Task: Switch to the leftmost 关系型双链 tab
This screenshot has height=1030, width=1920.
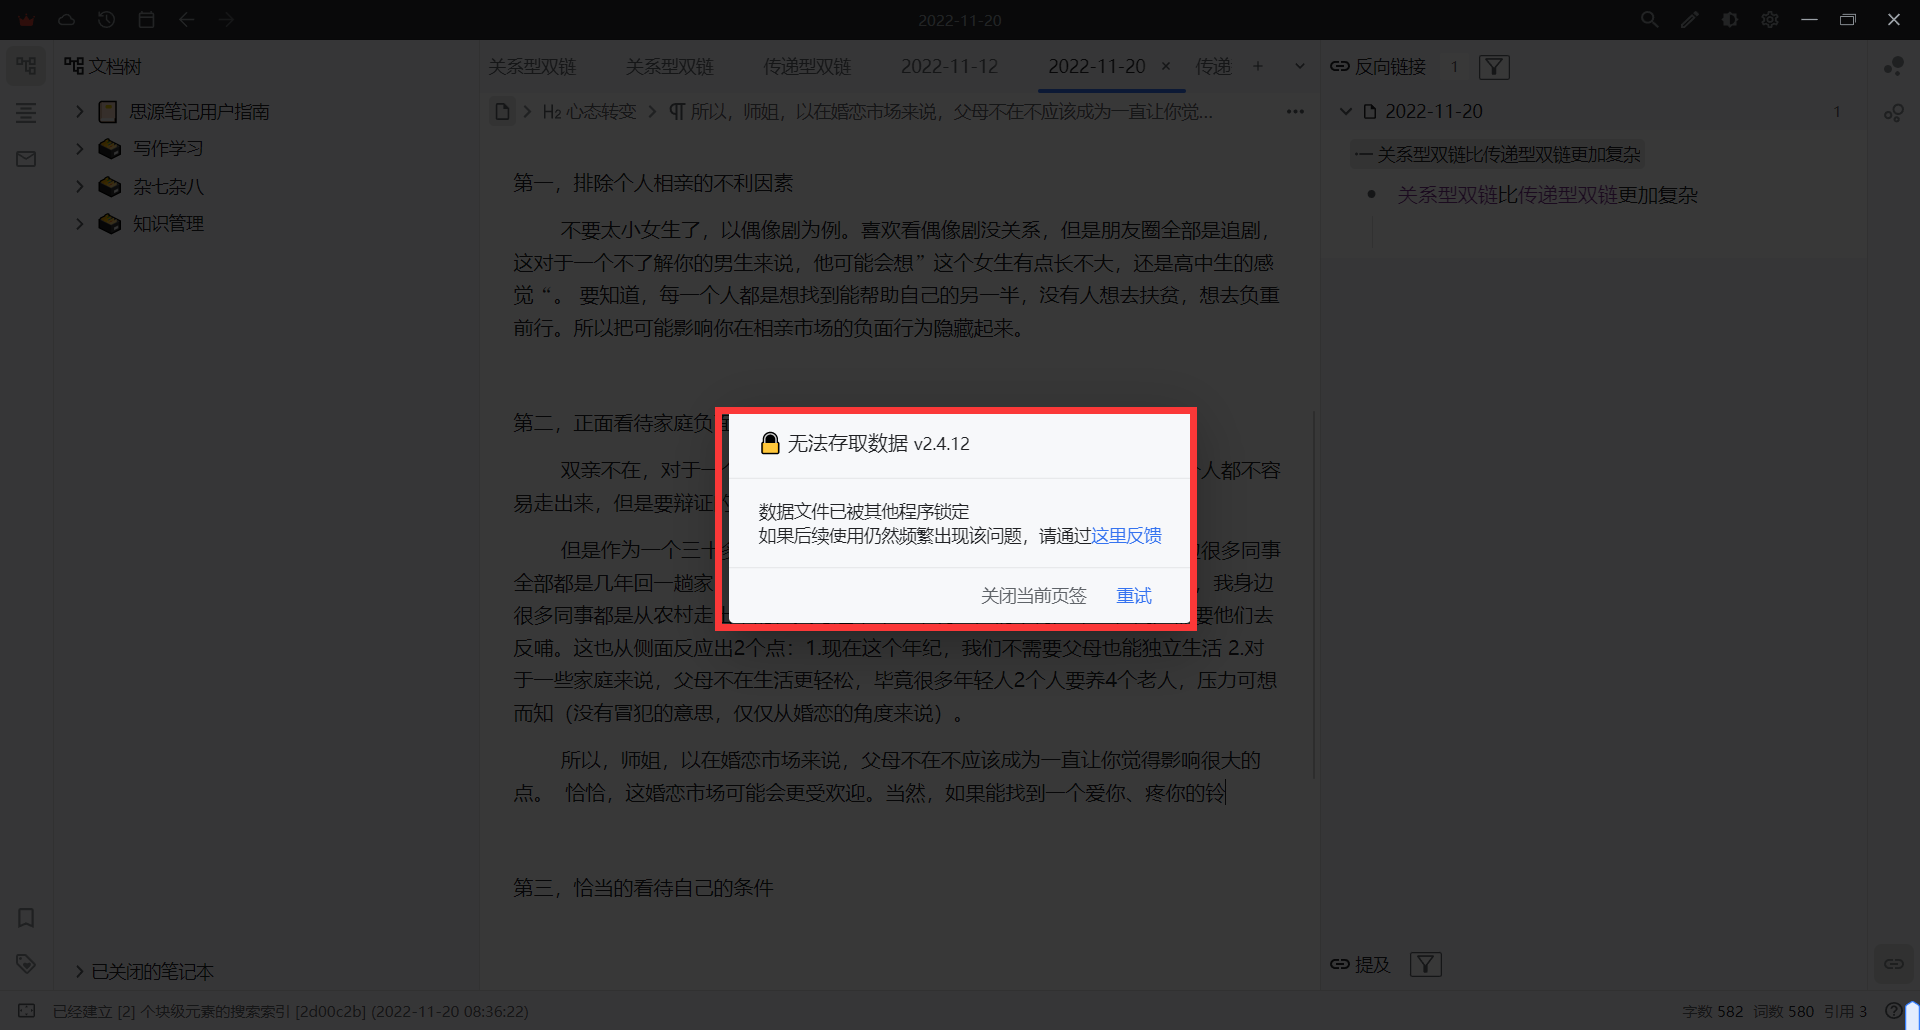Action: [532, 66]
